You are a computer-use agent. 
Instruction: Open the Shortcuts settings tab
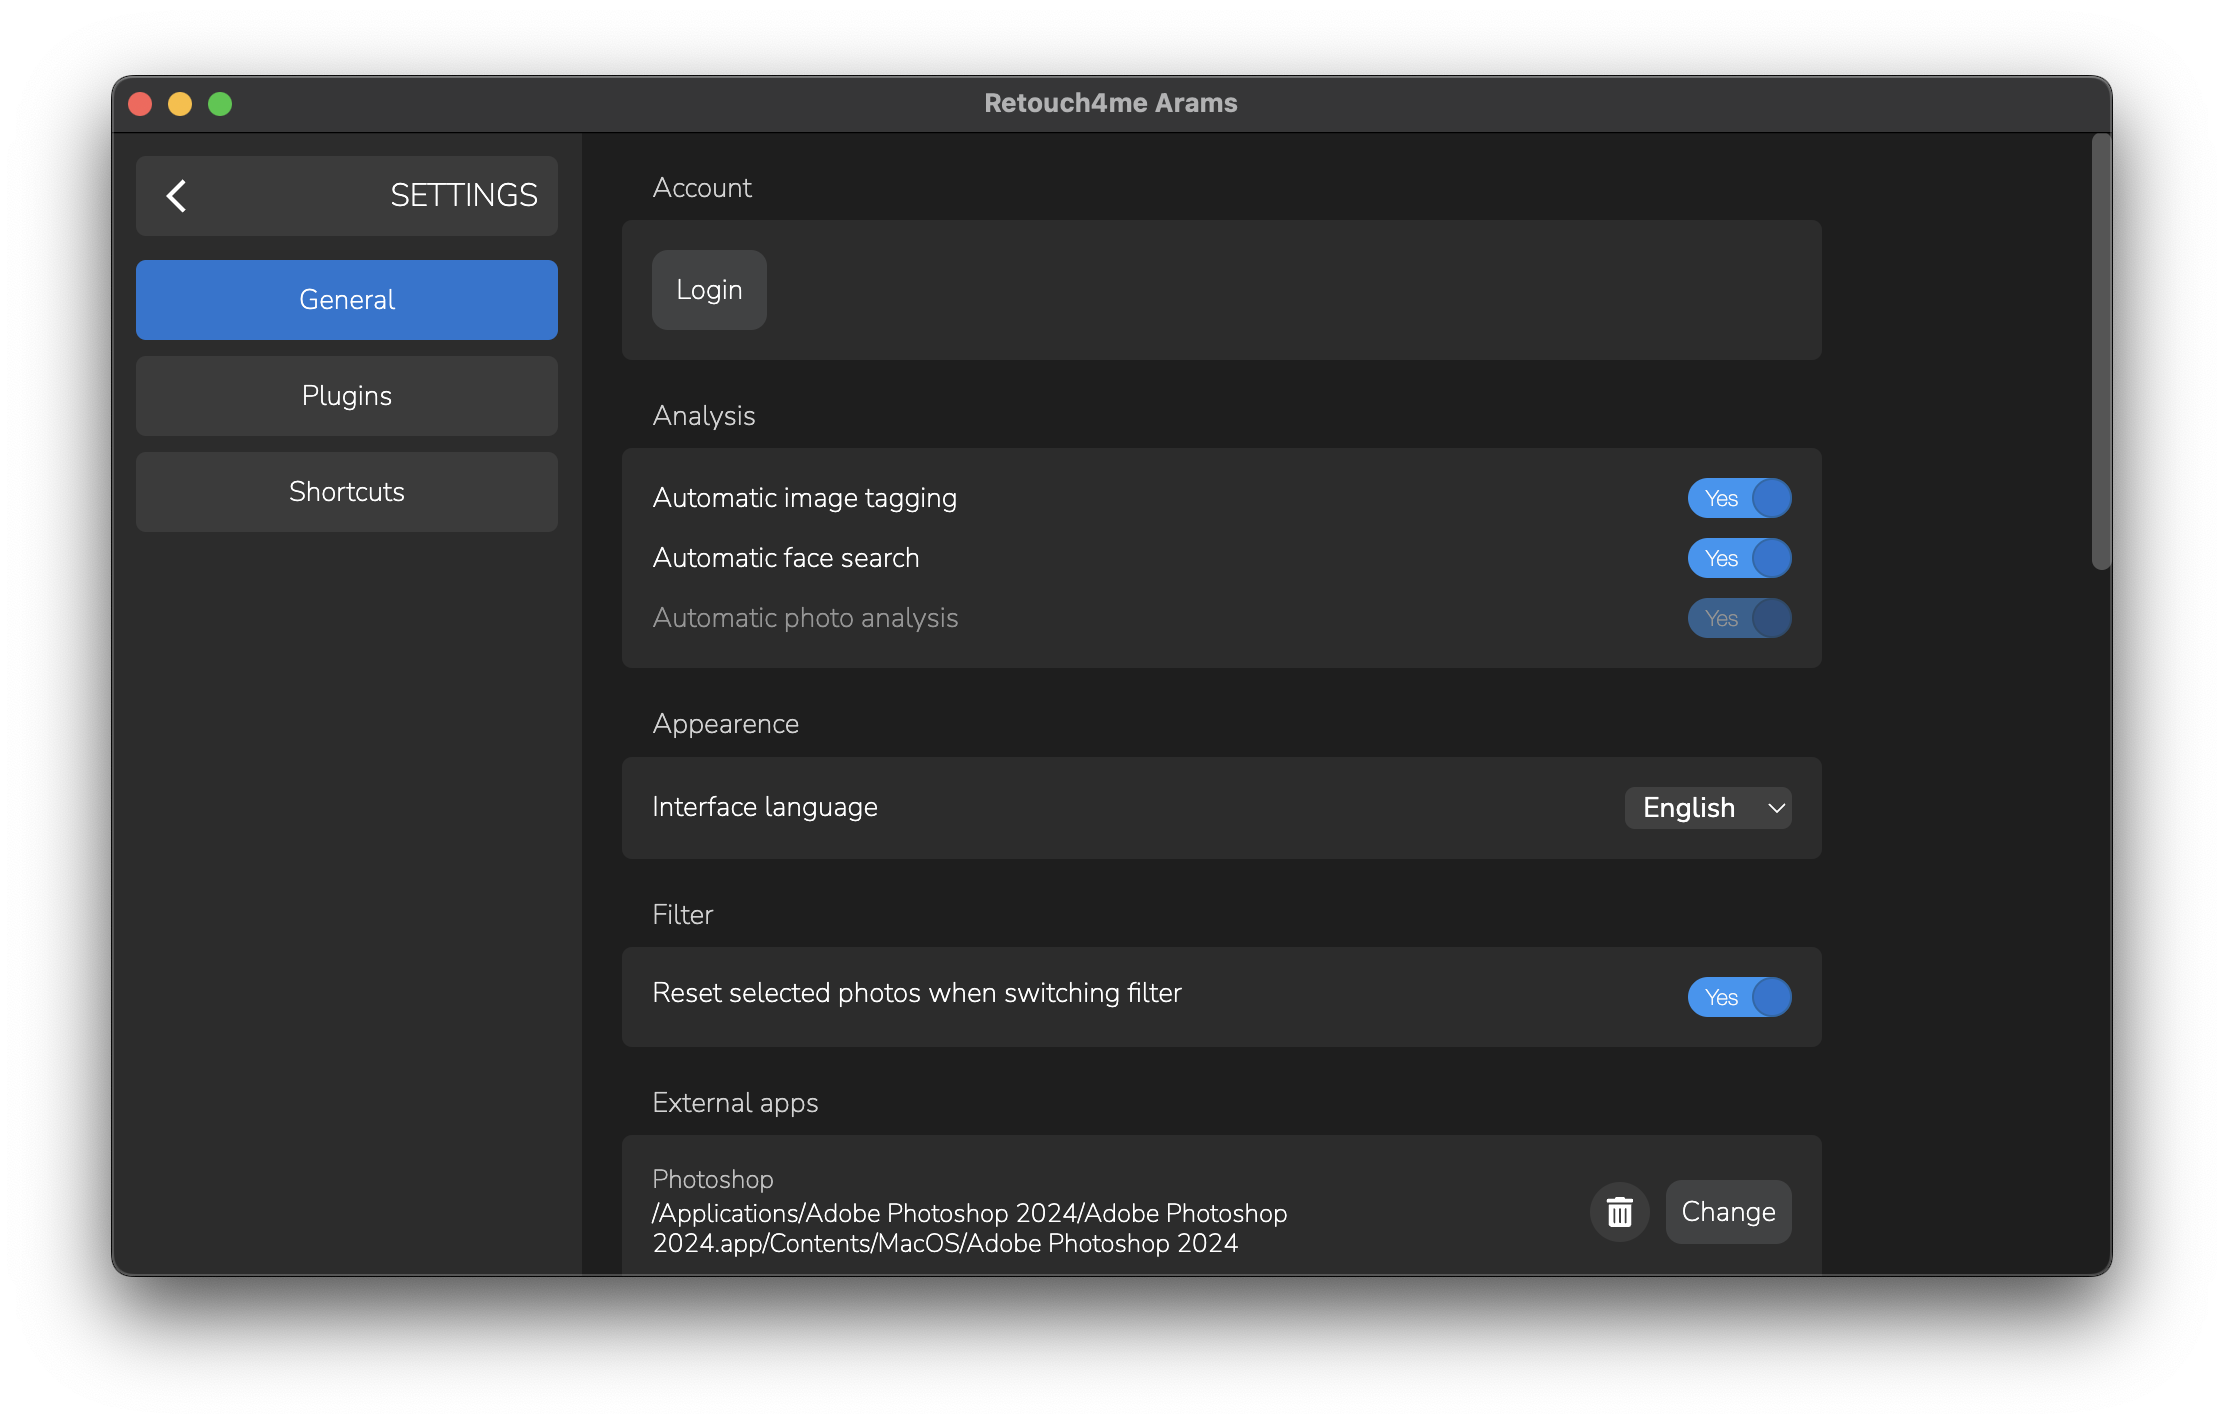(x=346, y=492)
